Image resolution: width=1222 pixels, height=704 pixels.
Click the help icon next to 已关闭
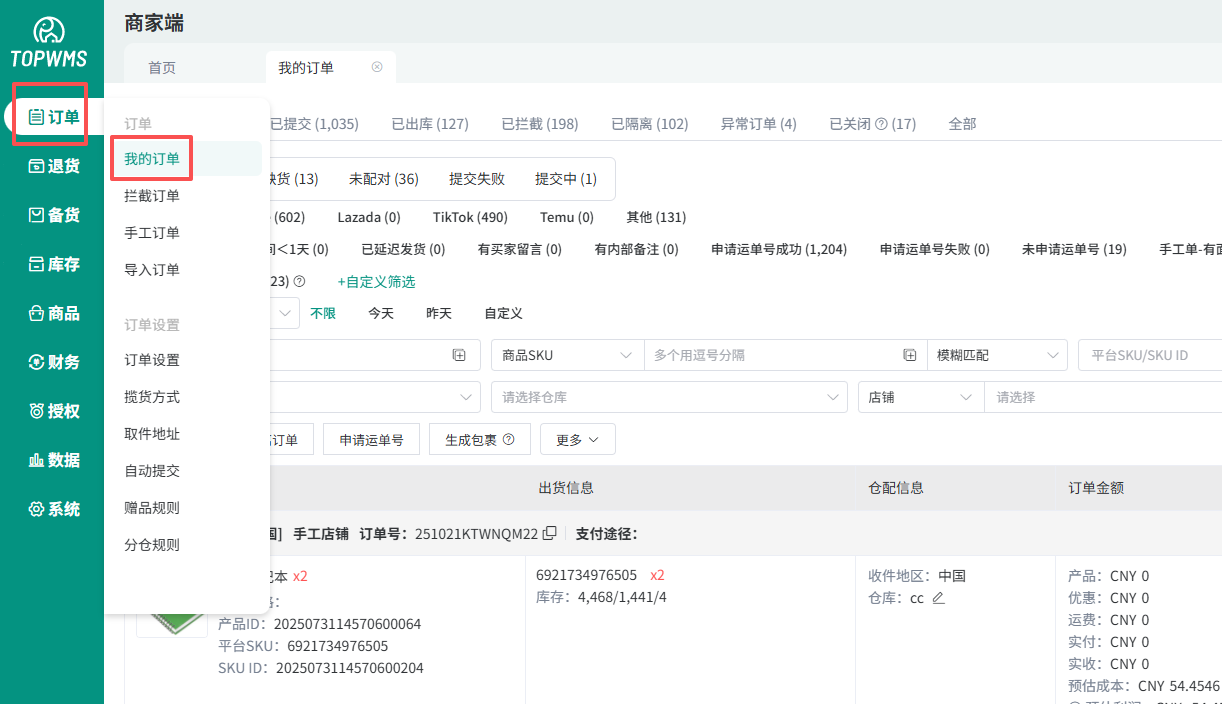[881, 124]
